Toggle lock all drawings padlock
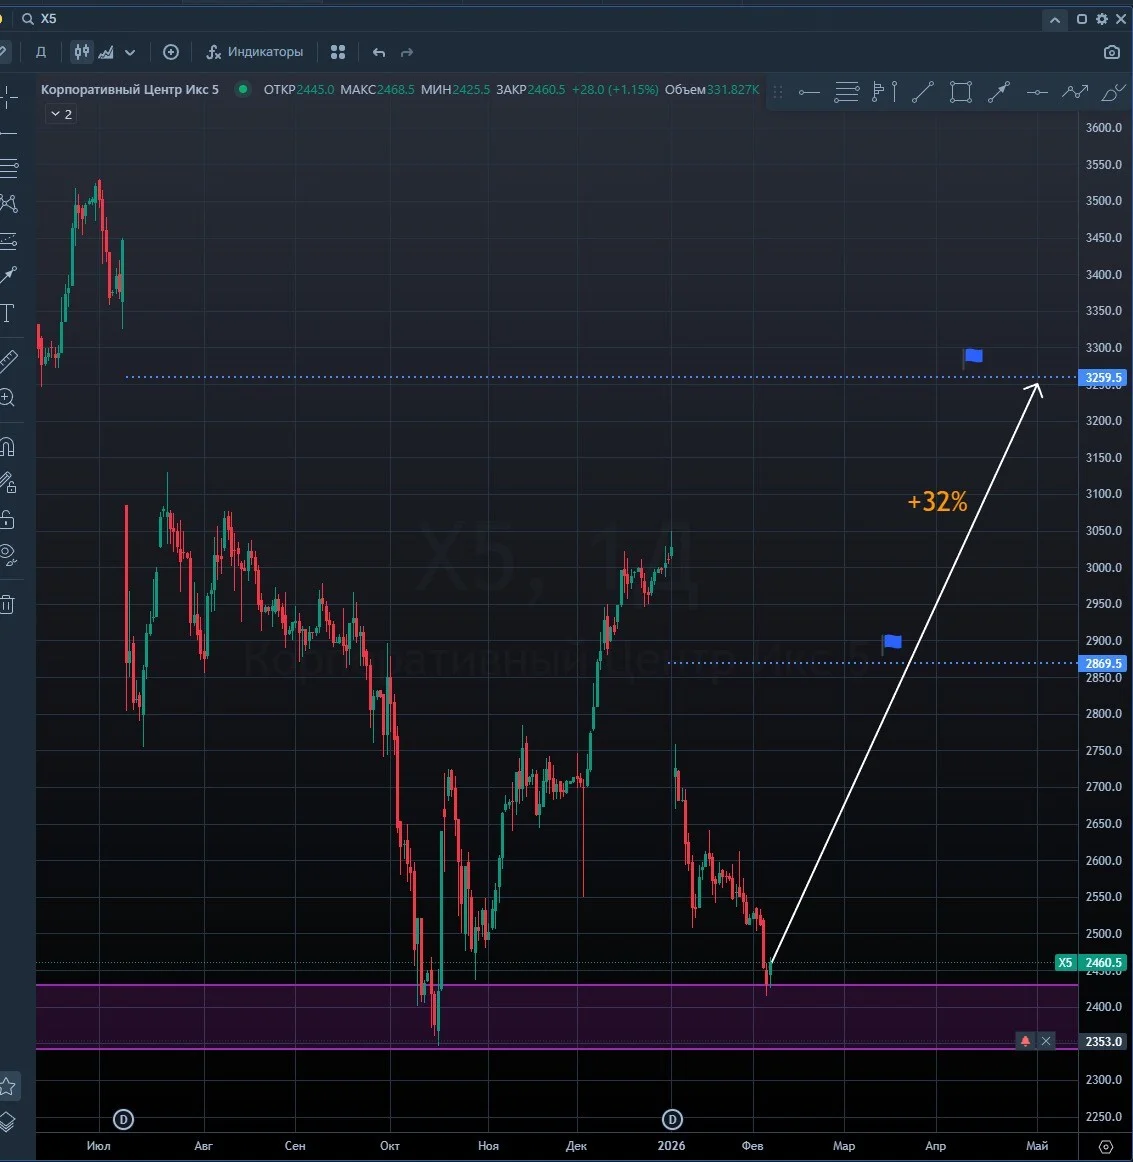This screenshot has width=1133, height=1162. [x=7, y=519]
